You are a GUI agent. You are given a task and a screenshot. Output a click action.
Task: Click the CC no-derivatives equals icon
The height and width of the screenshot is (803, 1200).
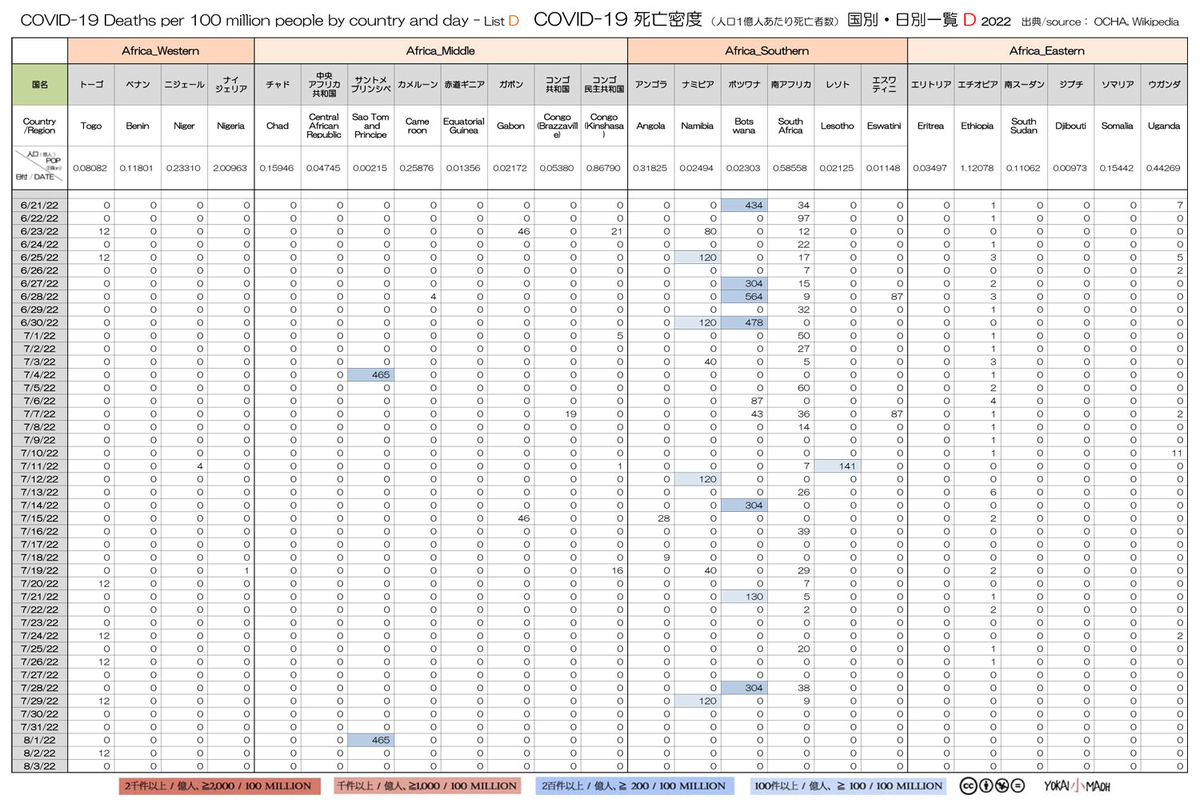(x=1016, y=785)
